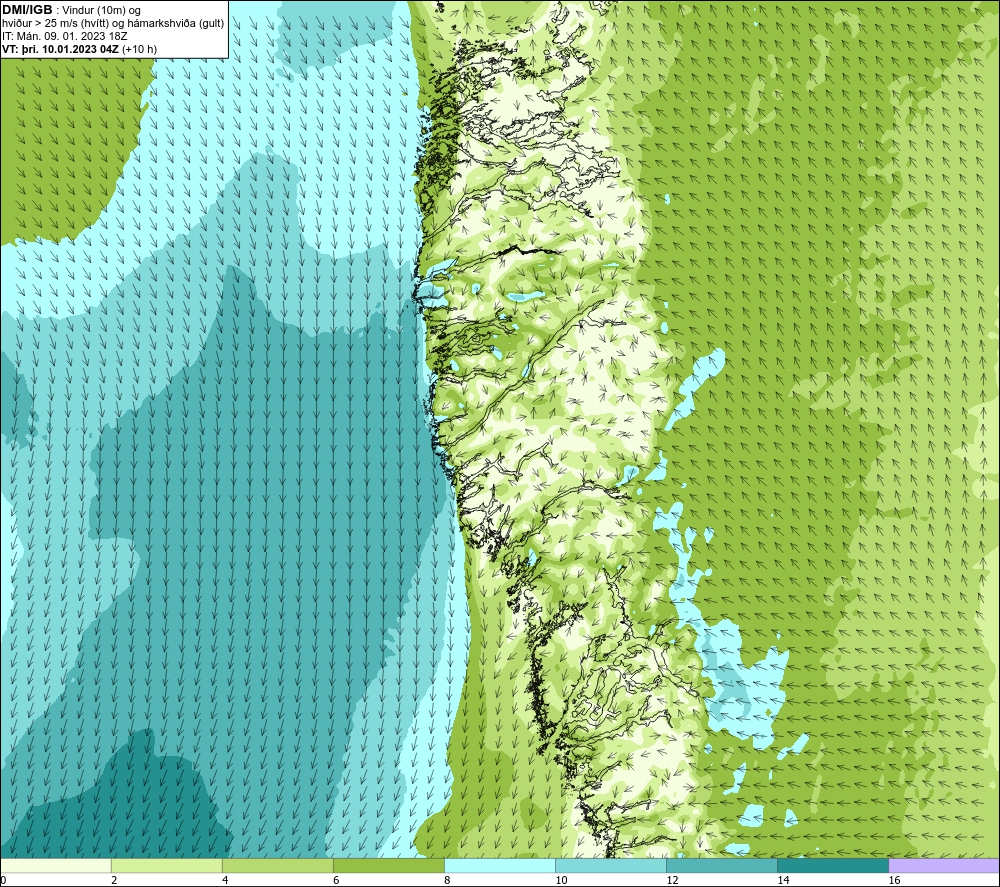Click the legend scale label "14"

coord(783,880)
